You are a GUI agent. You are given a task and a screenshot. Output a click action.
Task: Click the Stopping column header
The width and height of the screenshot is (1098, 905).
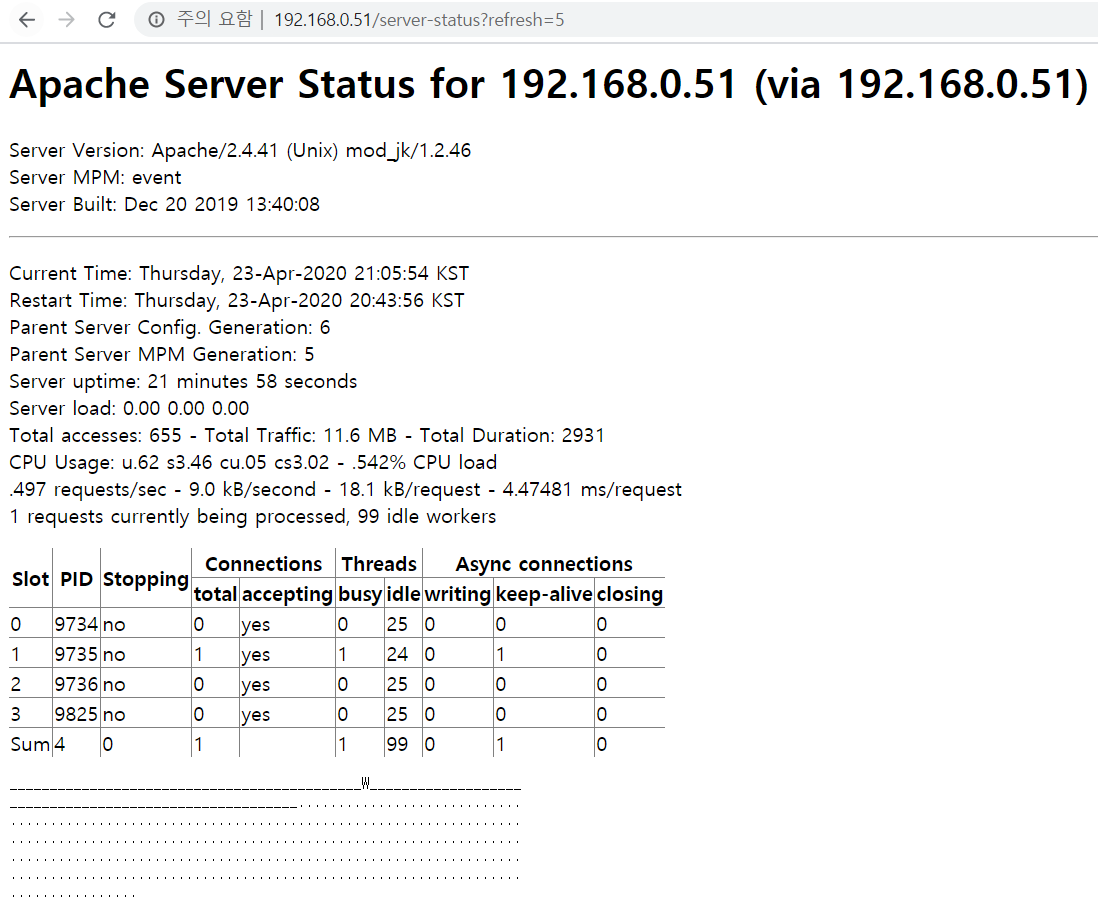point(146,580)
